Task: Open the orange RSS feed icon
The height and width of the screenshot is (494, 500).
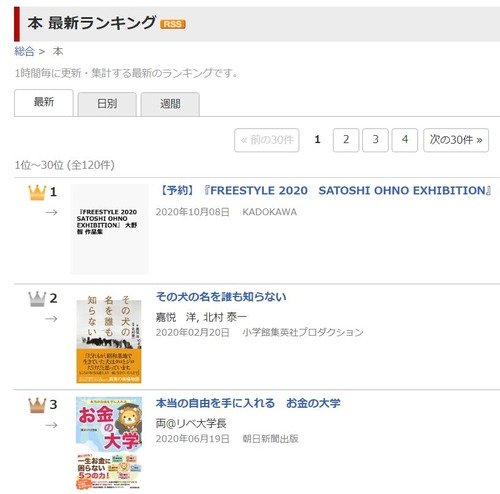Action: 173,24
